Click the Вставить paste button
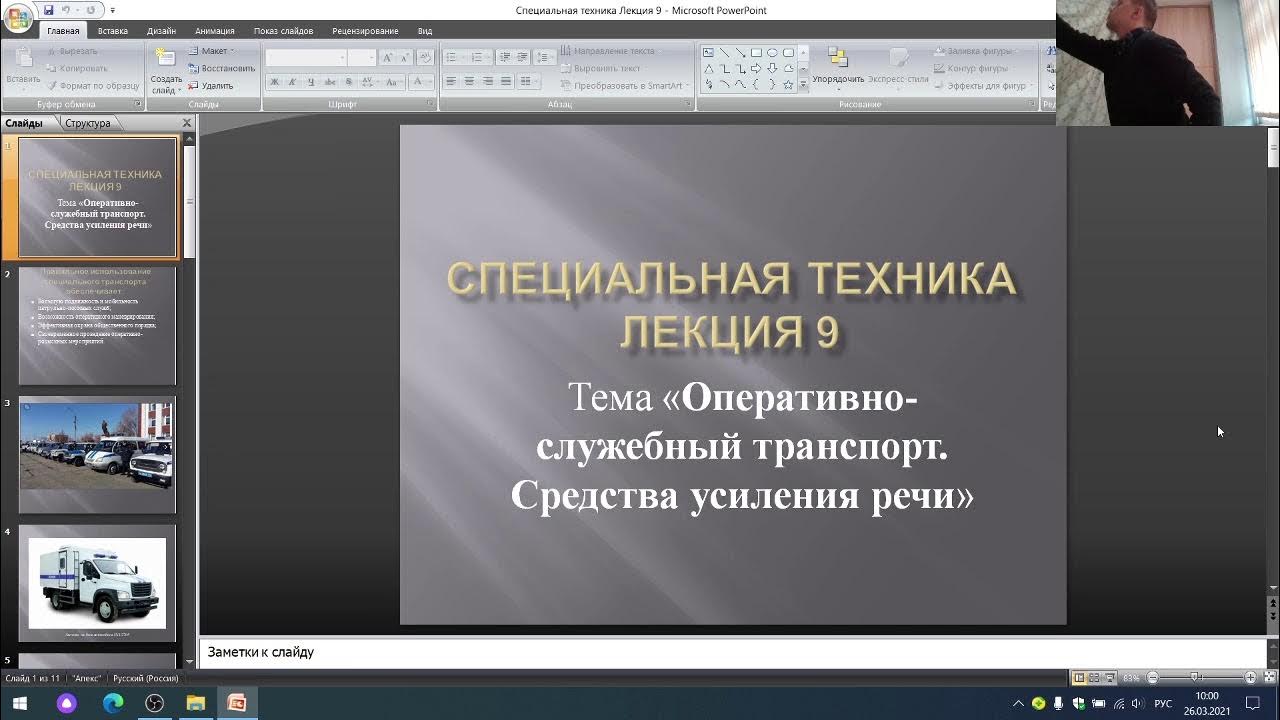 tap(23, 67)
